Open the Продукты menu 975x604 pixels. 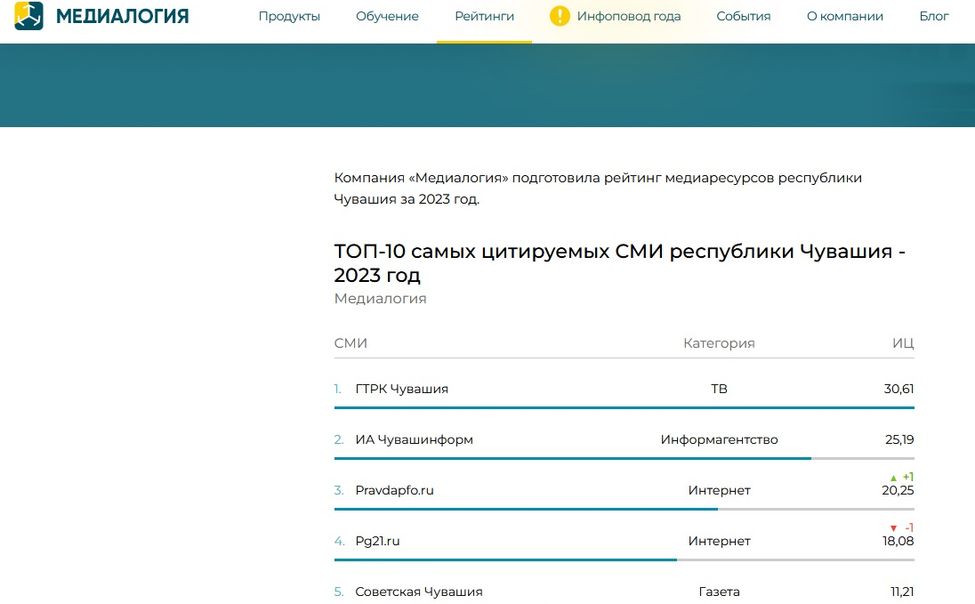point(289,16)
